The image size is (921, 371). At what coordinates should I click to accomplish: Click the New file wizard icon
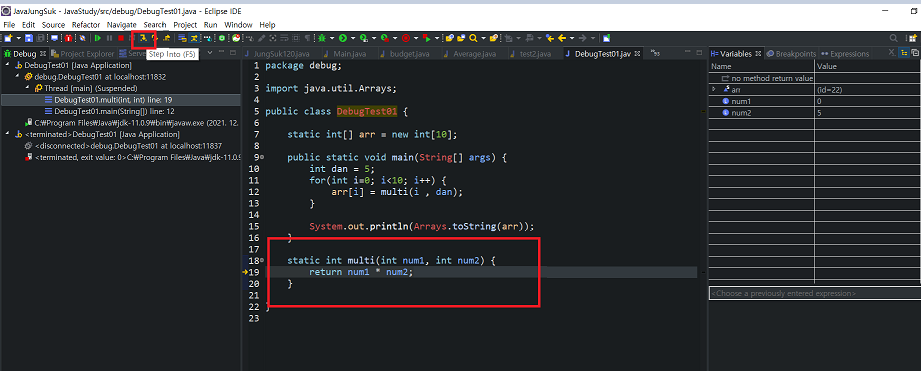[x=8, y=38]
